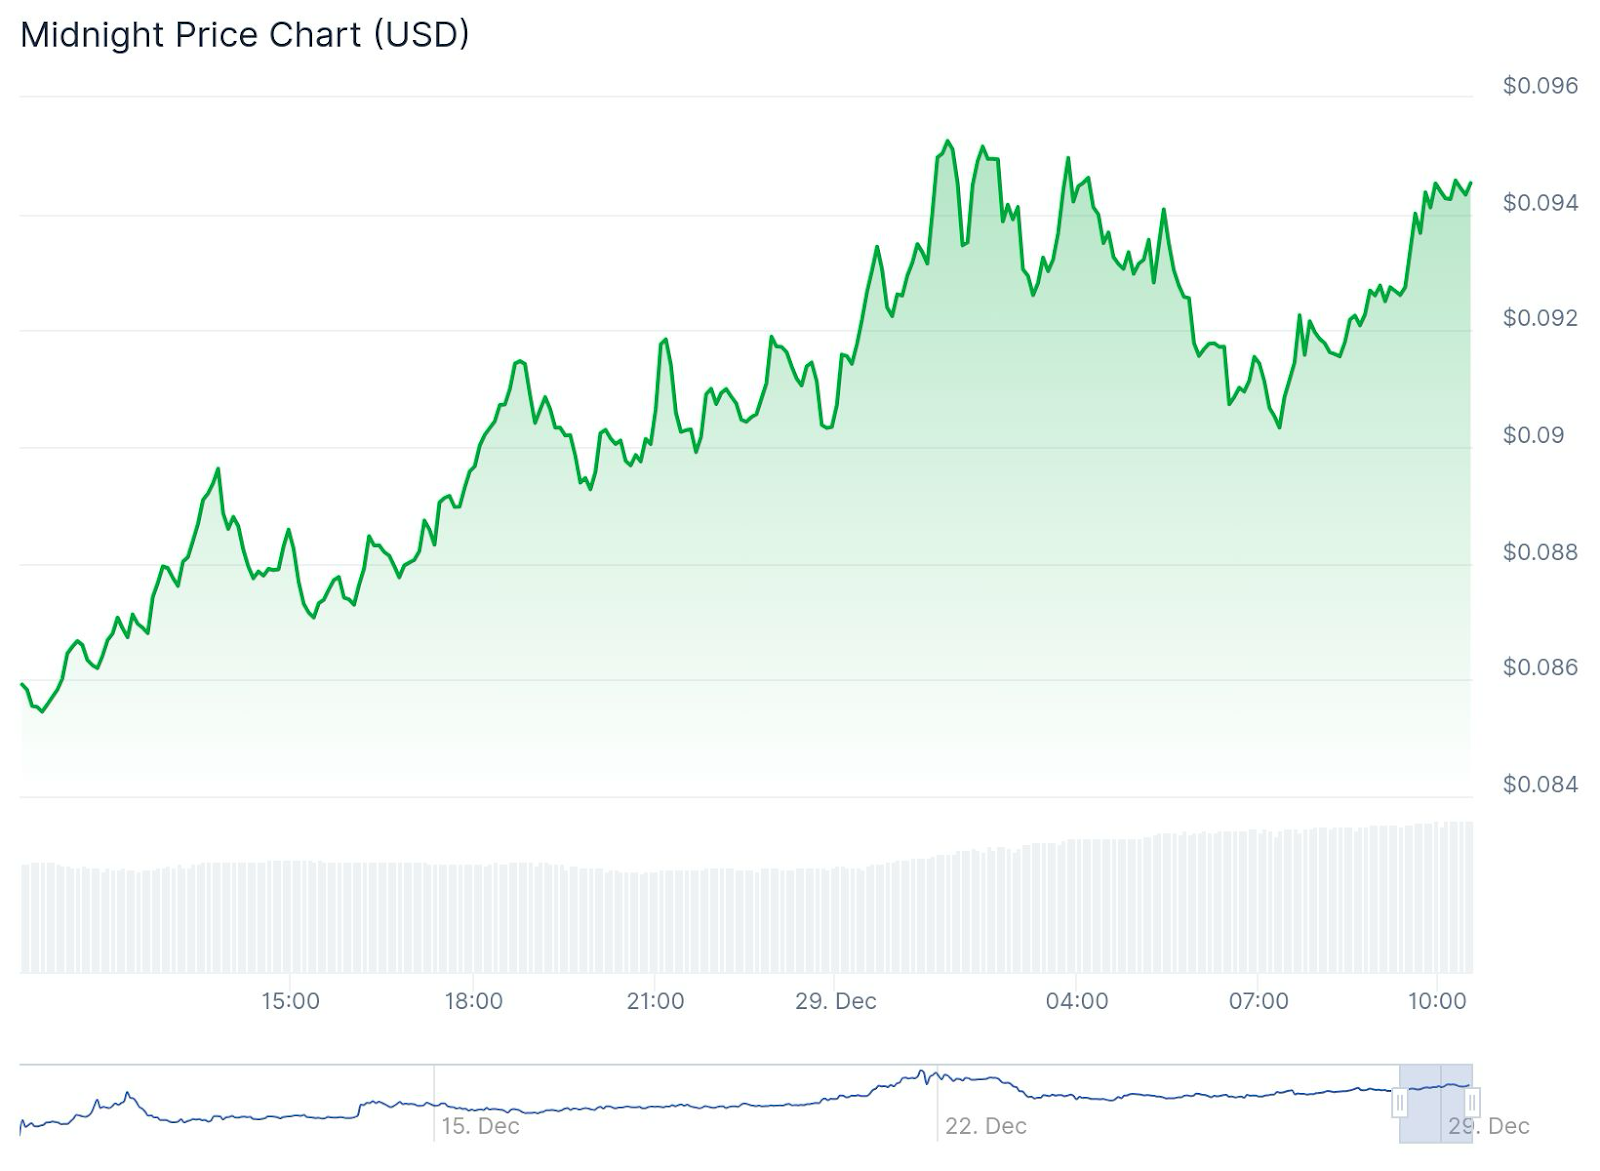This screenshot has width=1600, height=1171.
Task: Click the right range selector handle
Action: 1472,1103
